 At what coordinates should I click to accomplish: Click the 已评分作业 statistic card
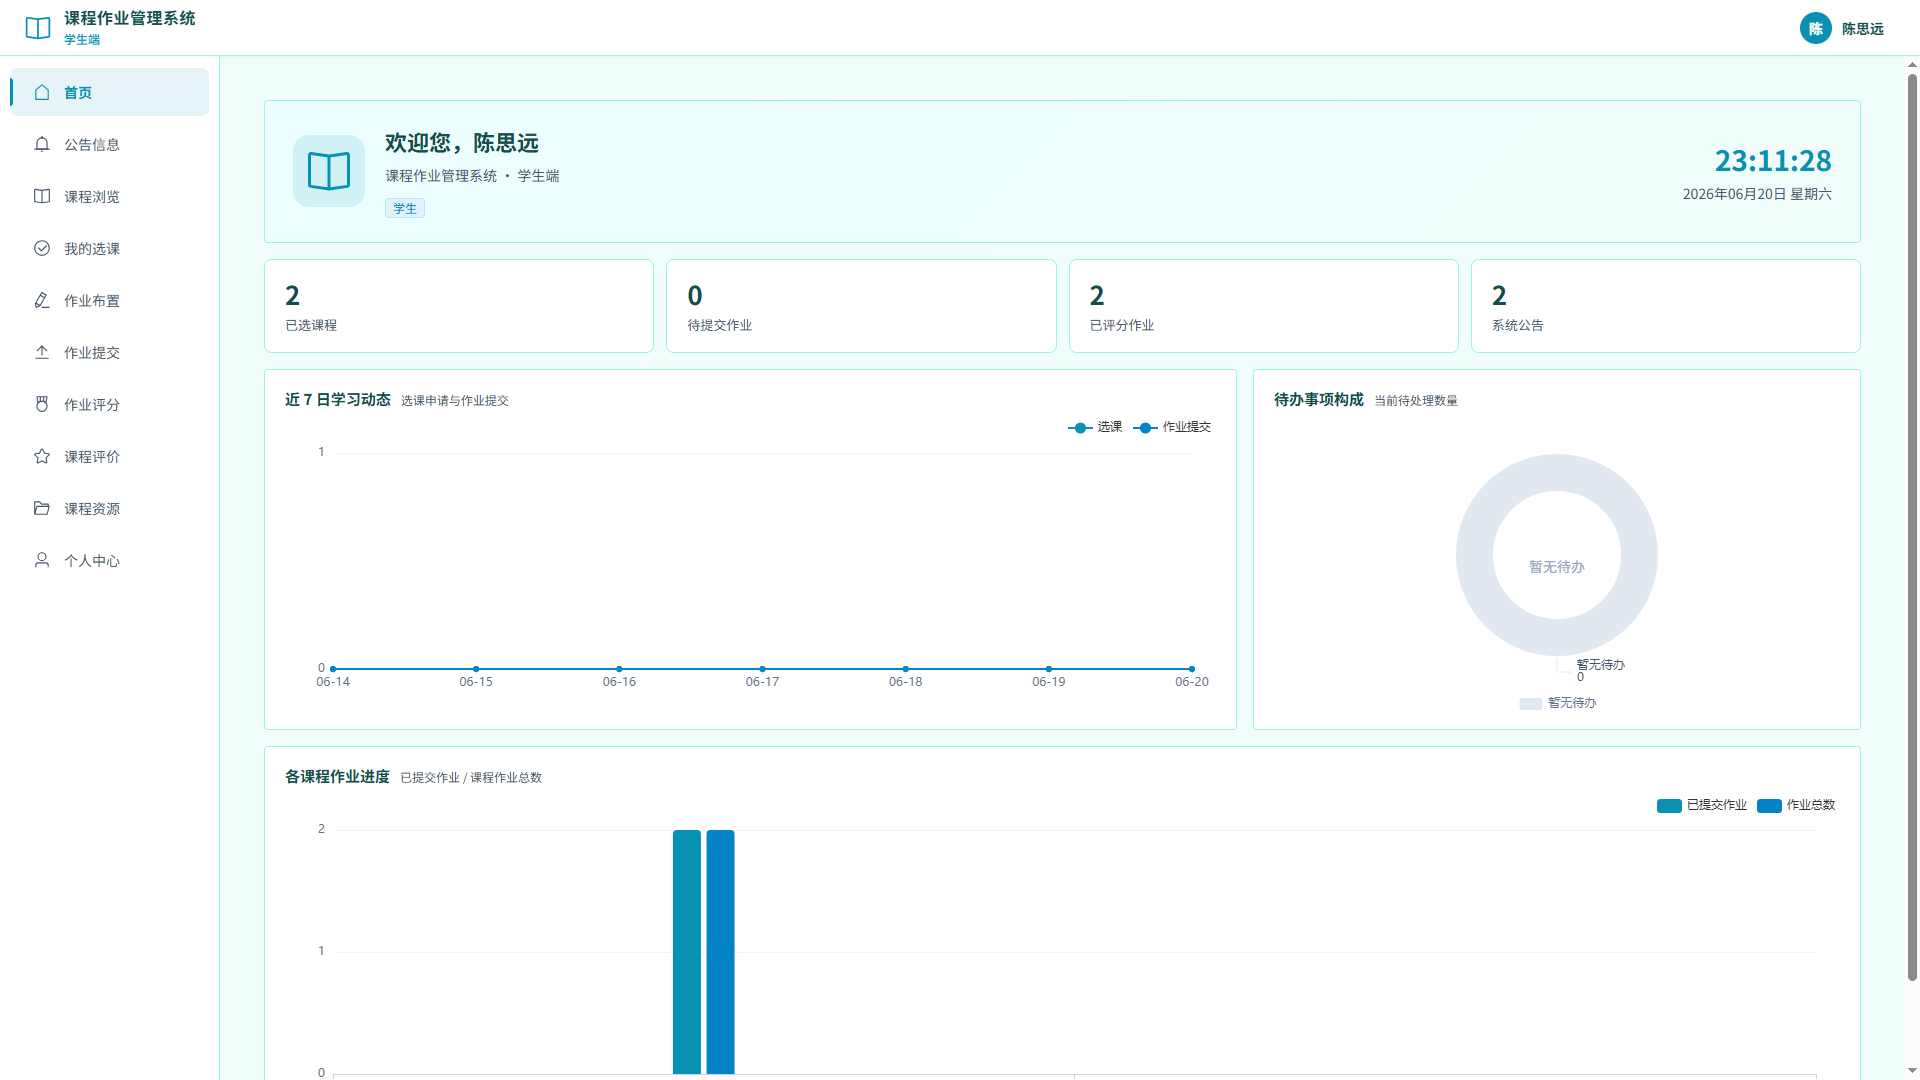tap(1264, 306)
